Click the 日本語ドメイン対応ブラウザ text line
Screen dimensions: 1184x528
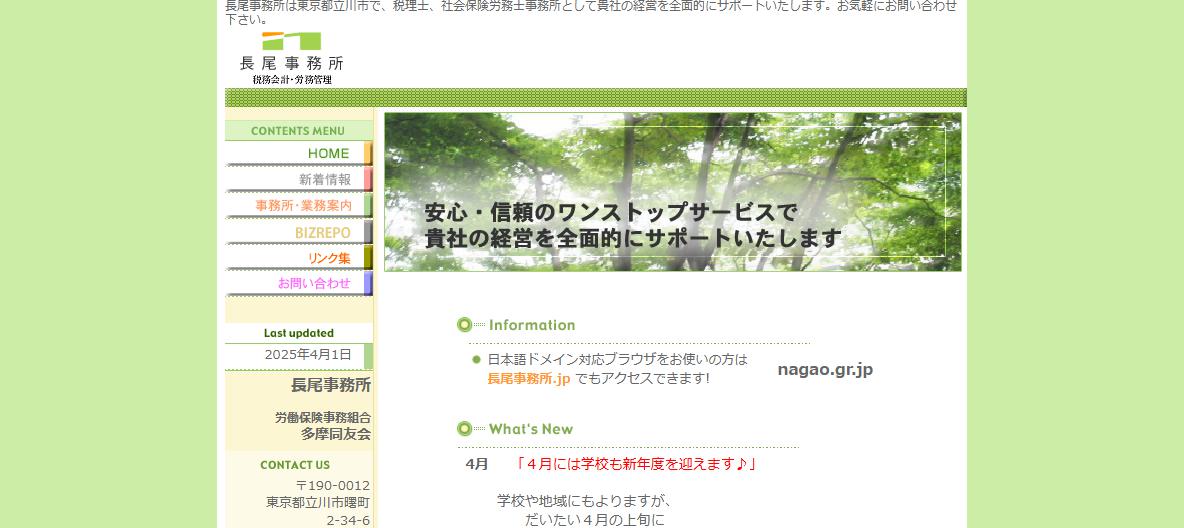coord(617,360)
